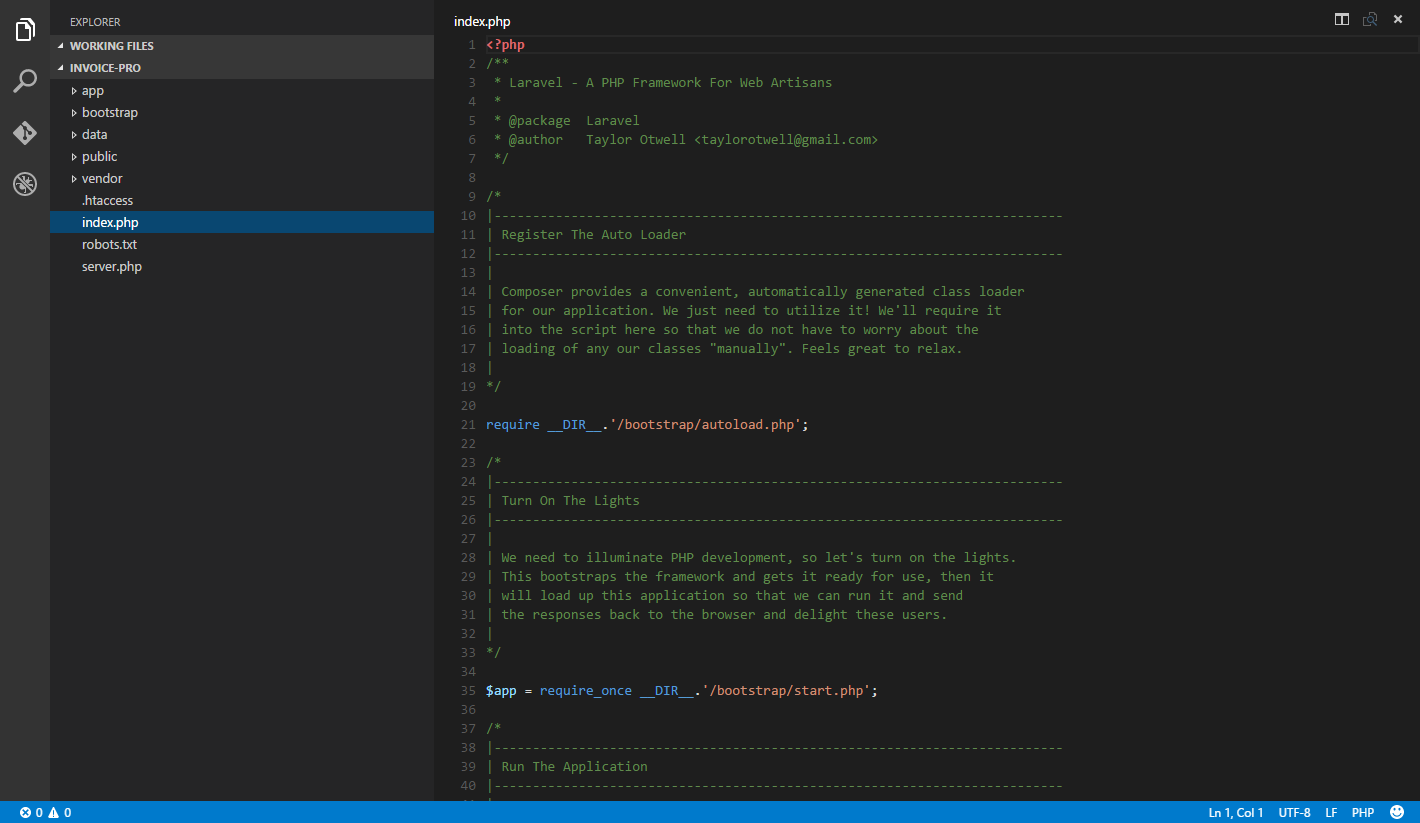Collapse the WORKING FILES section
The width and height of the screenshot is (1420, 823).
click(x=242, y=46)
